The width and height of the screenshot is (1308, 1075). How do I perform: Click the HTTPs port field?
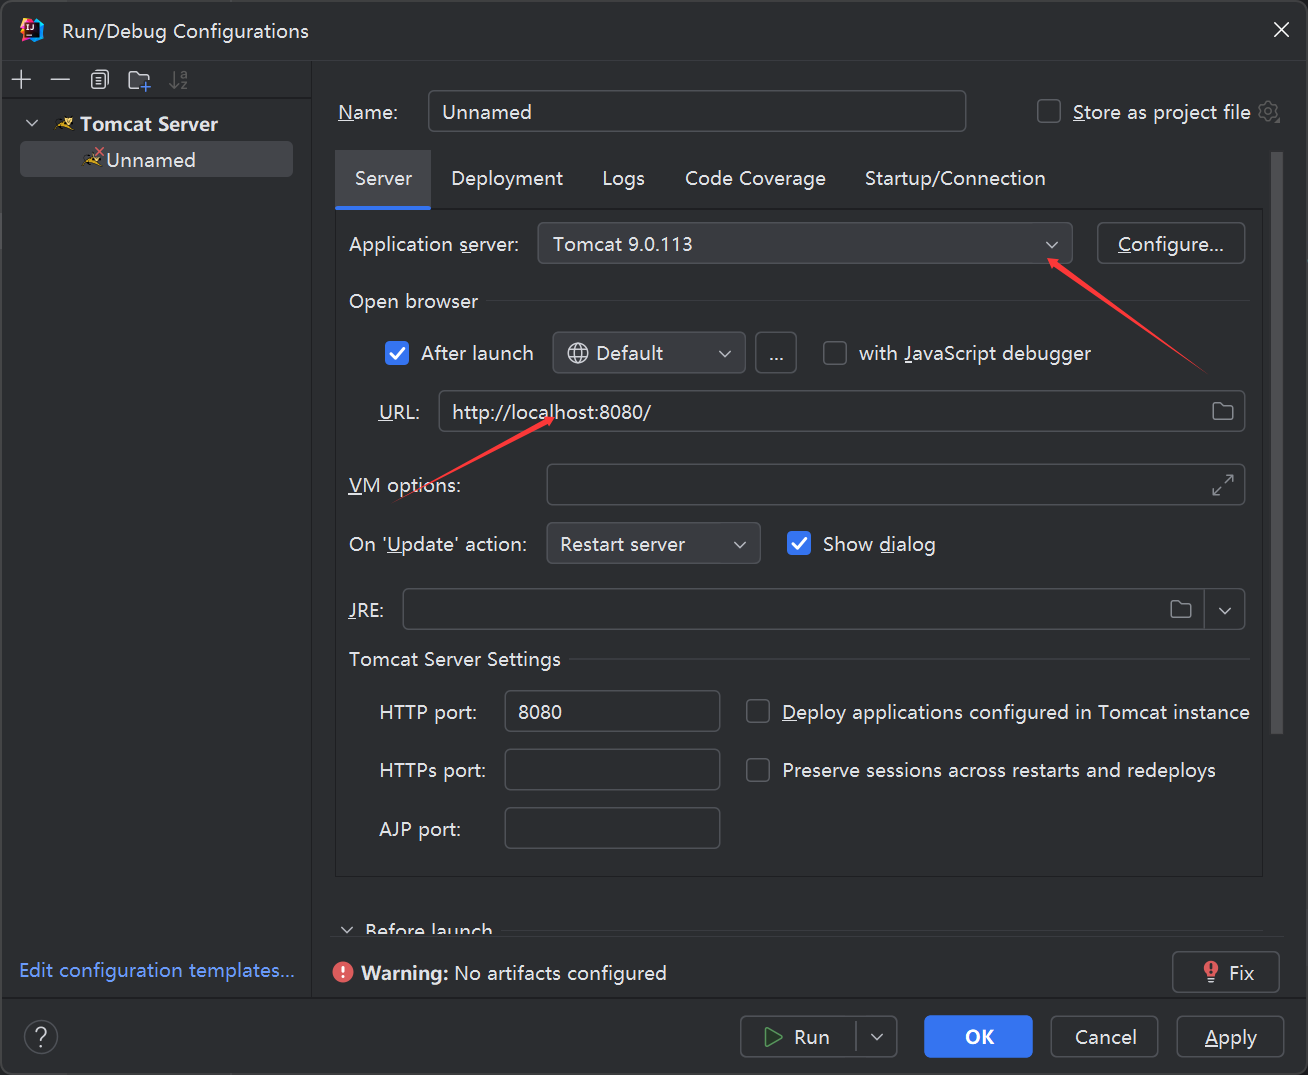[x=612, y=770]
